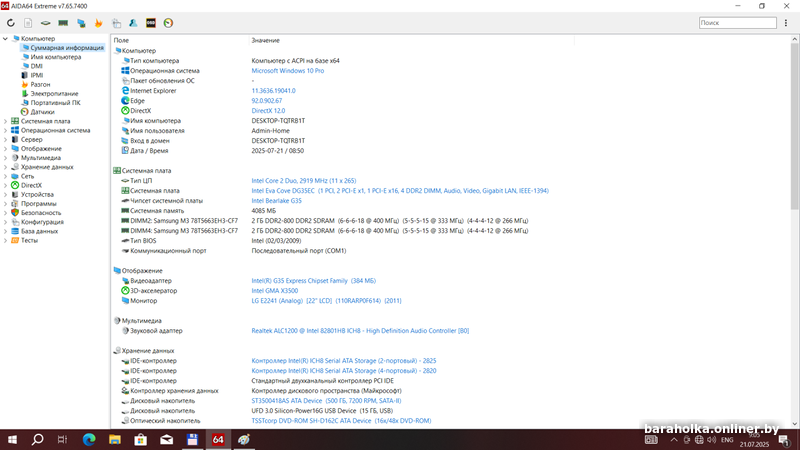Image resolution: width=800 pixels, height=450 pixels.
Task: Click the Тип BIOS row
Action: click(211, 241)
